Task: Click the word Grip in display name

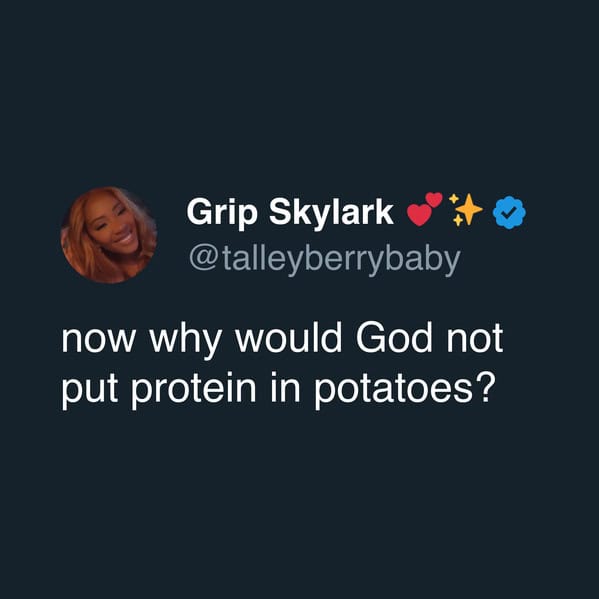Action: [222, 213]
